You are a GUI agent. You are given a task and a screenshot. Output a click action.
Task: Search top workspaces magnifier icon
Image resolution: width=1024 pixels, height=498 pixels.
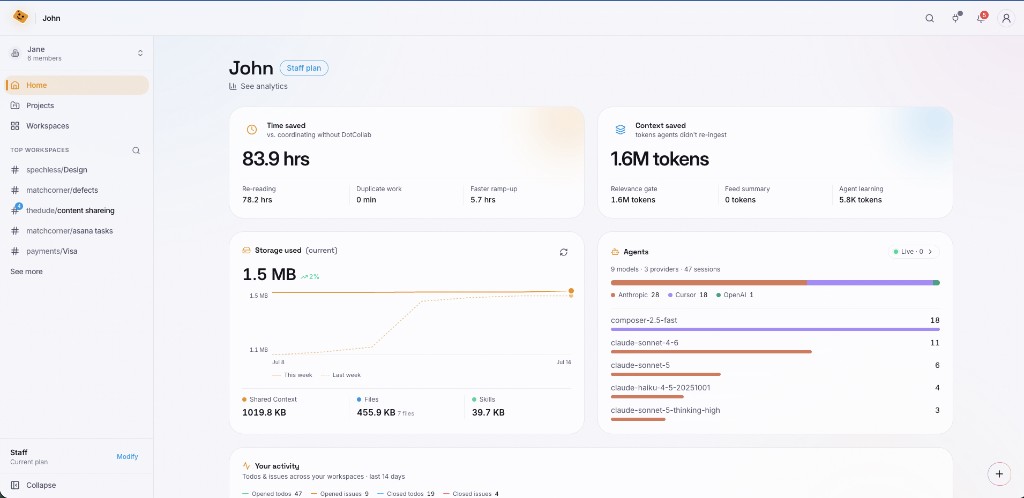click(136, 150)
